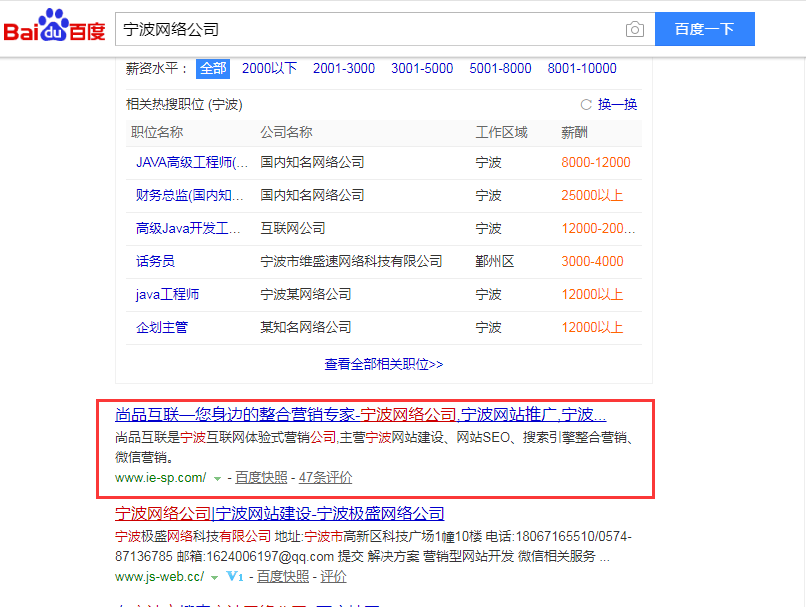The image size is (806, 607).
Task: Click the V1 verification badge icon
Action: click(x=234, y=577)
